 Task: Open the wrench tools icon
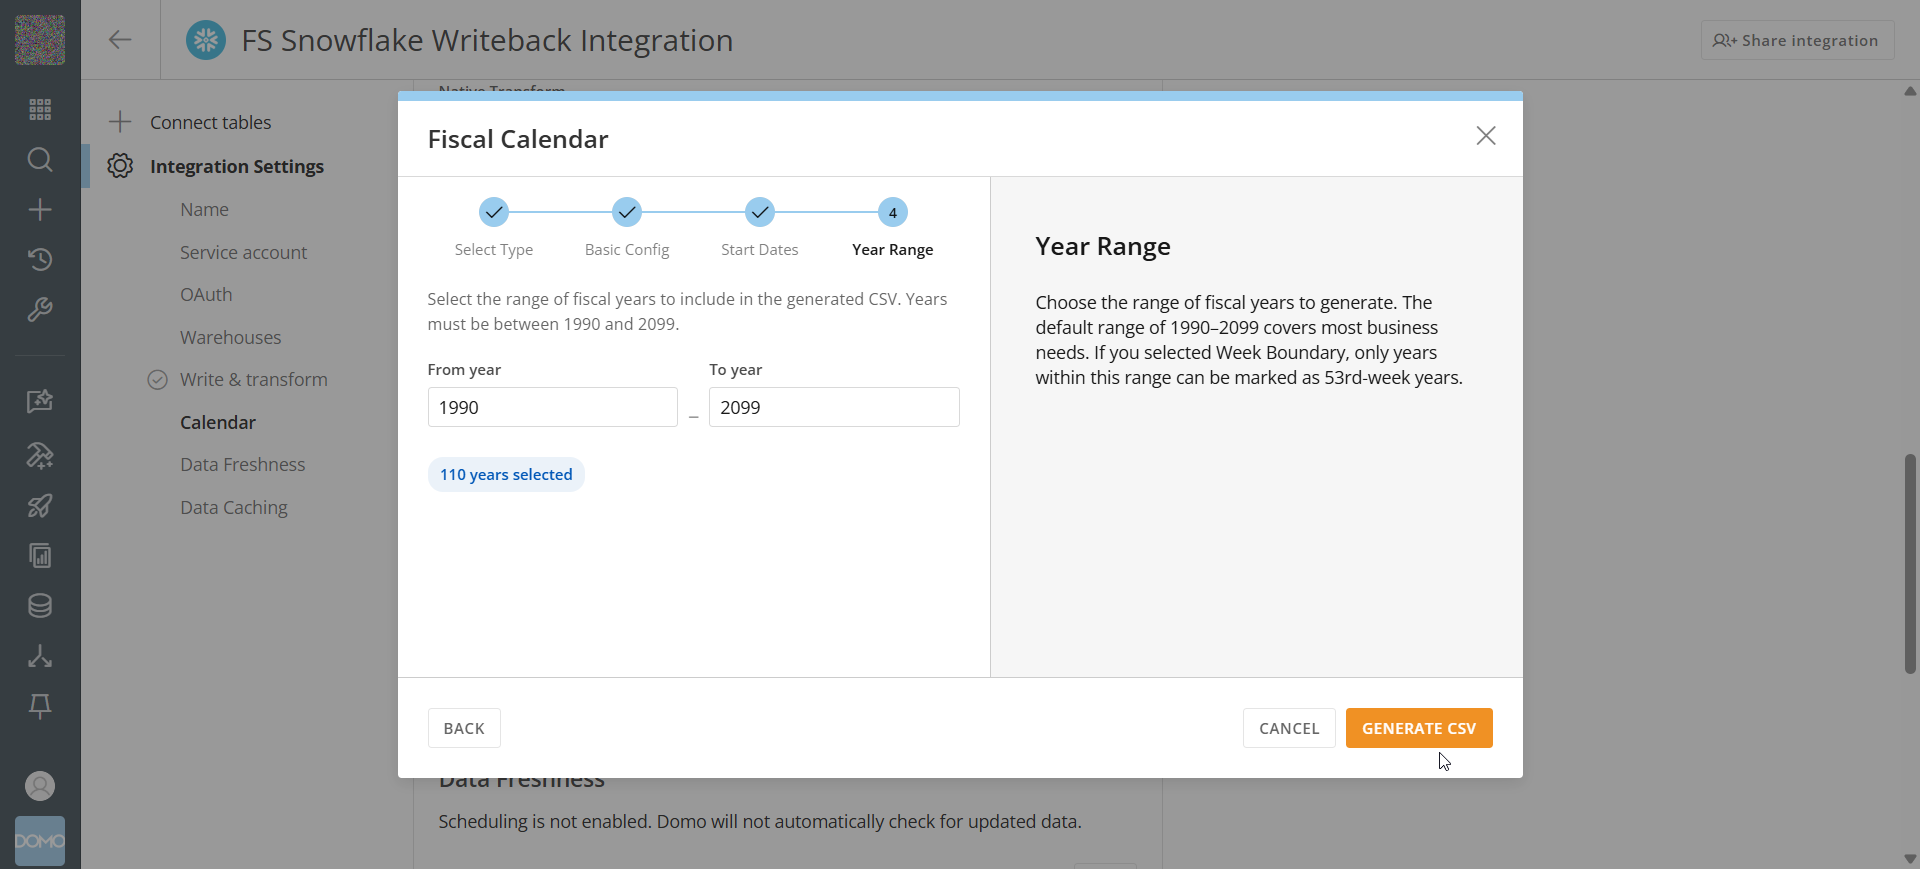[x=40, y=309]
